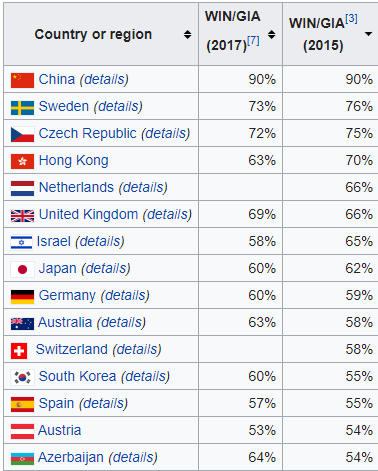This screenshot has width=378, height=471.
Task: Click the Czech Republic flag icon
Action: click(22, 134)
